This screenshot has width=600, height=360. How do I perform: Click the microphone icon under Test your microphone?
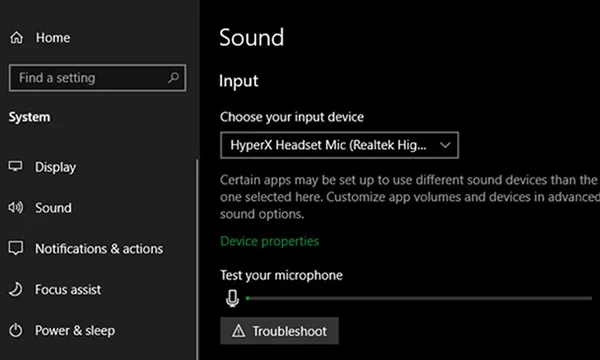point(232,298)
